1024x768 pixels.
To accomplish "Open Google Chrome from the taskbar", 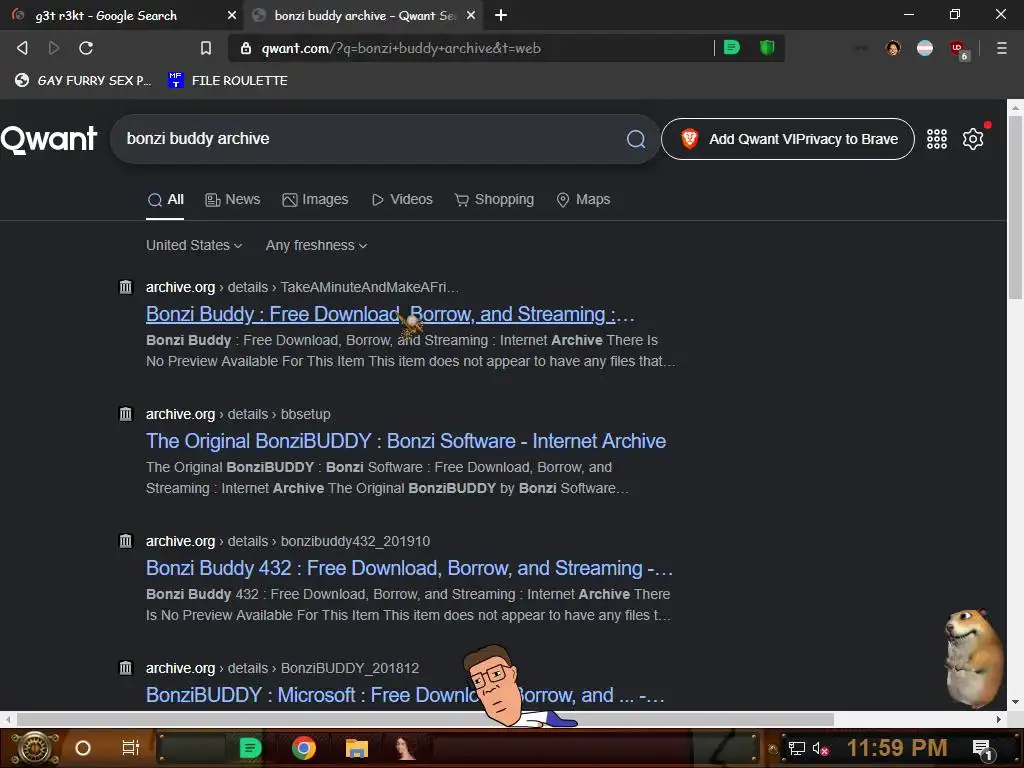I will pyautogui.click(x=304, y=748).
